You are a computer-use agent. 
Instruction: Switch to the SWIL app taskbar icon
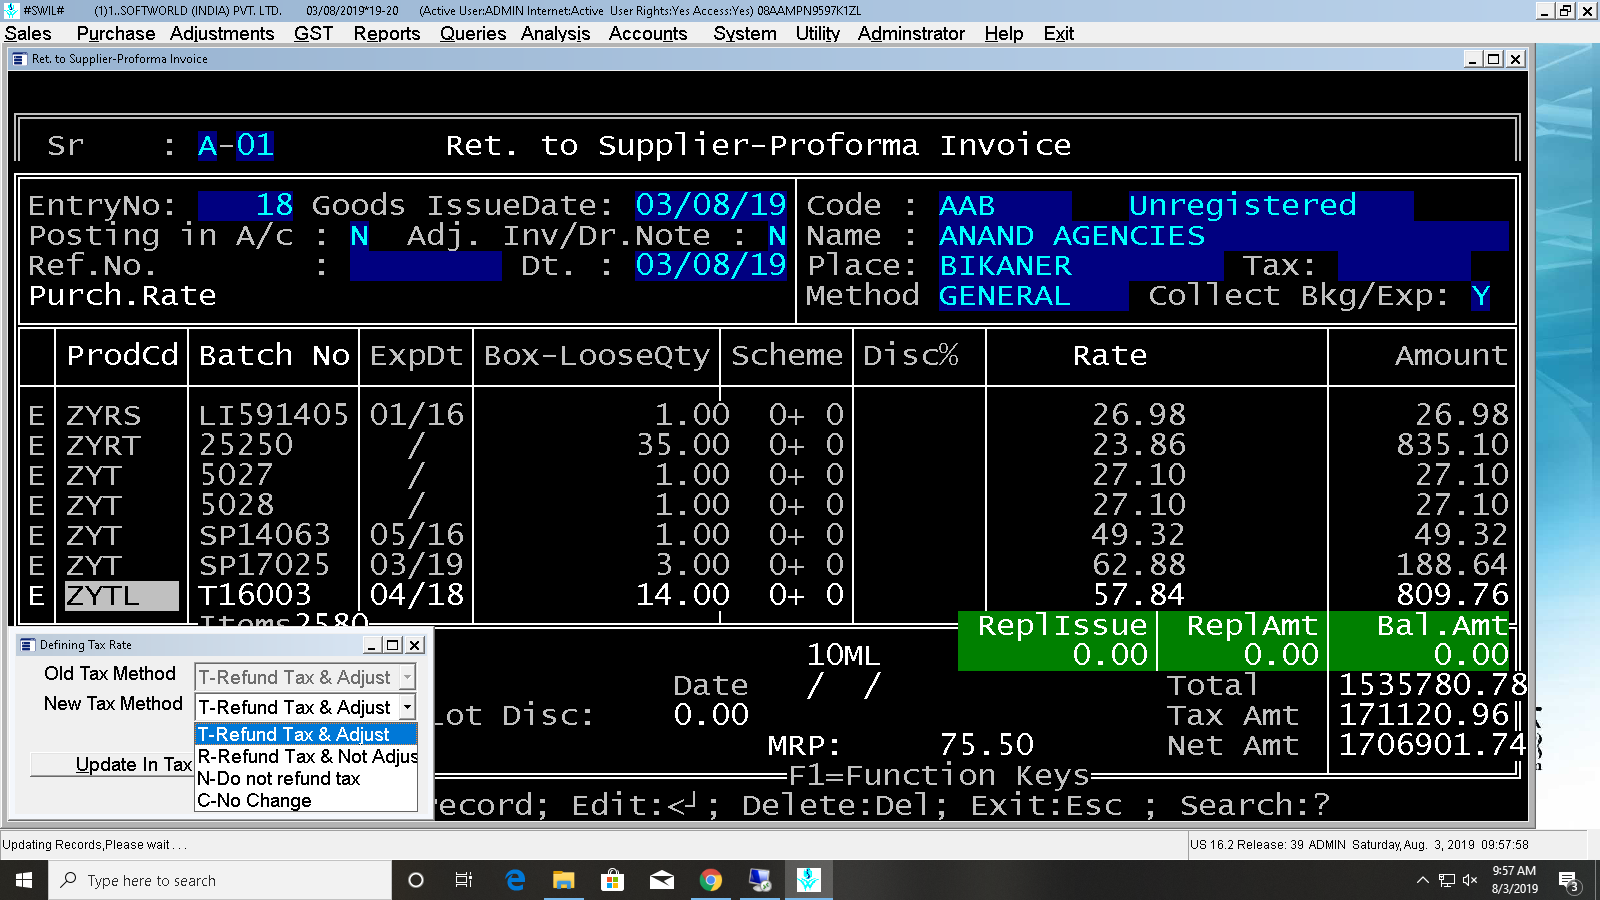[x=809, y=880]
